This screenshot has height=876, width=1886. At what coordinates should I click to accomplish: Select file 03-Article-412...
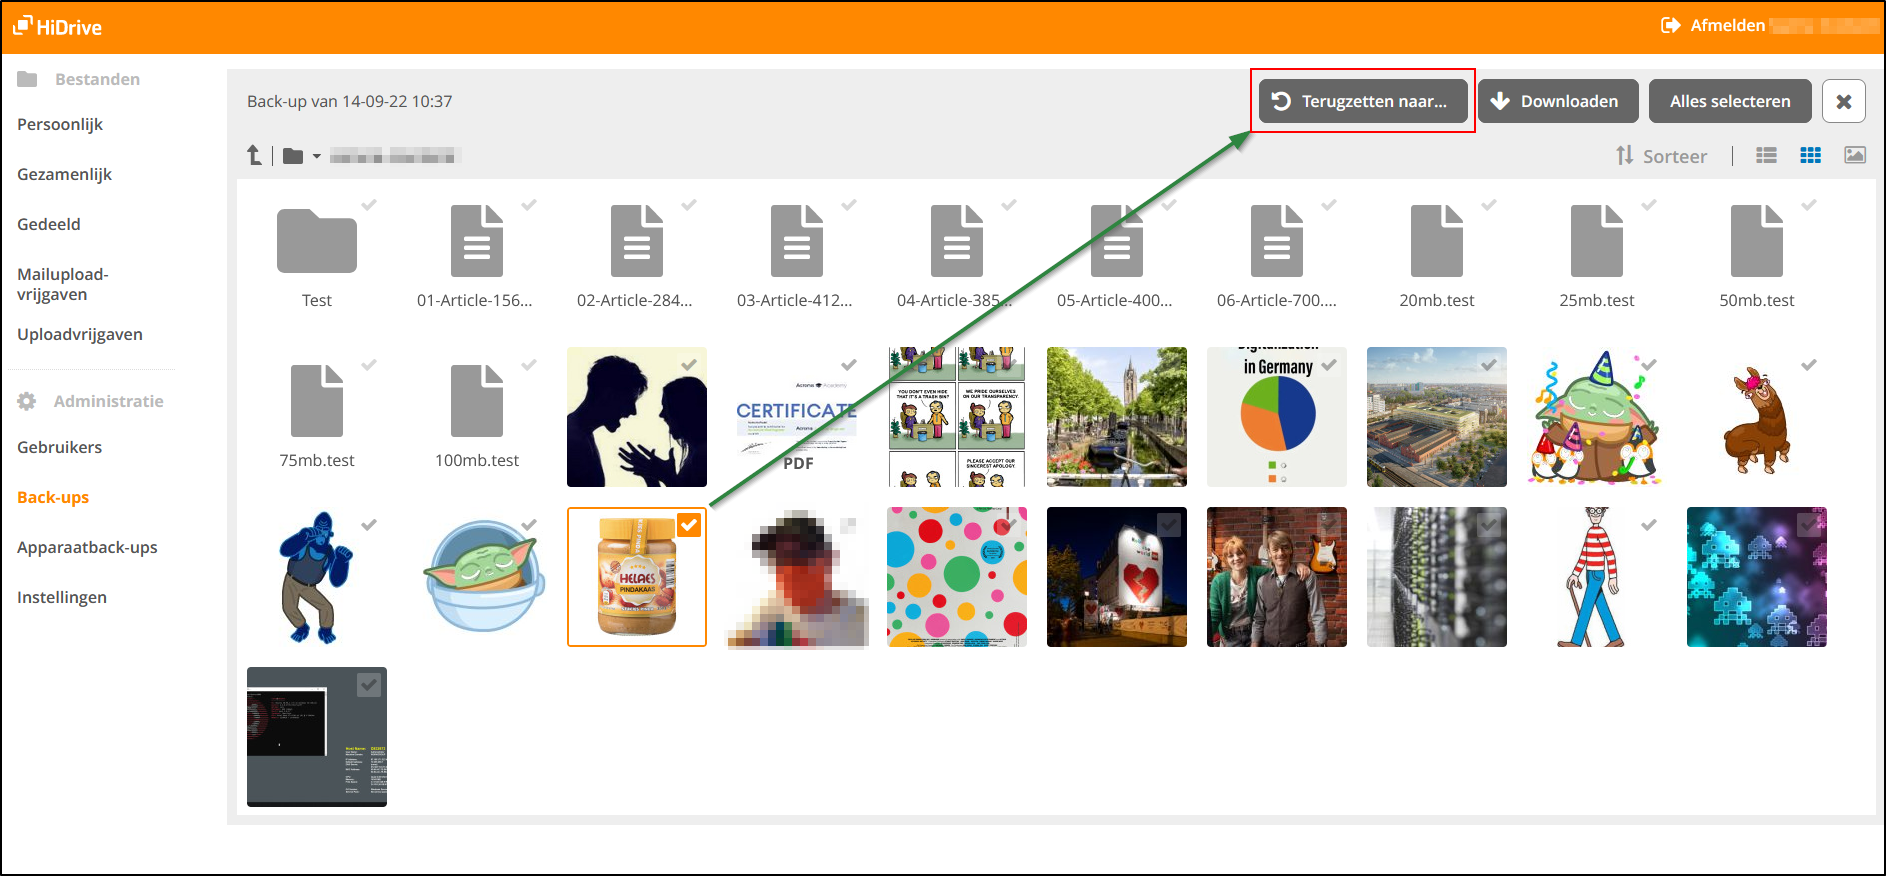pos(797,241)
